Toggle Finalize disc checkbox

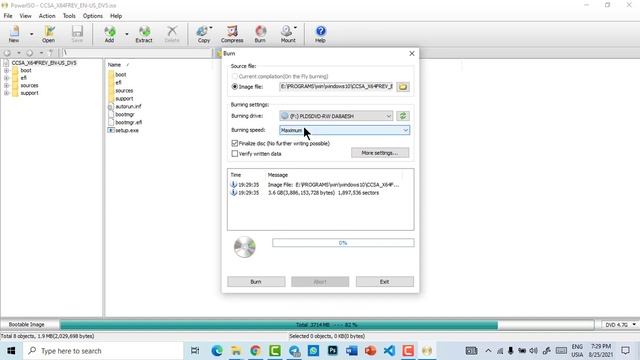pyautogui.click(x=235, y=143)
